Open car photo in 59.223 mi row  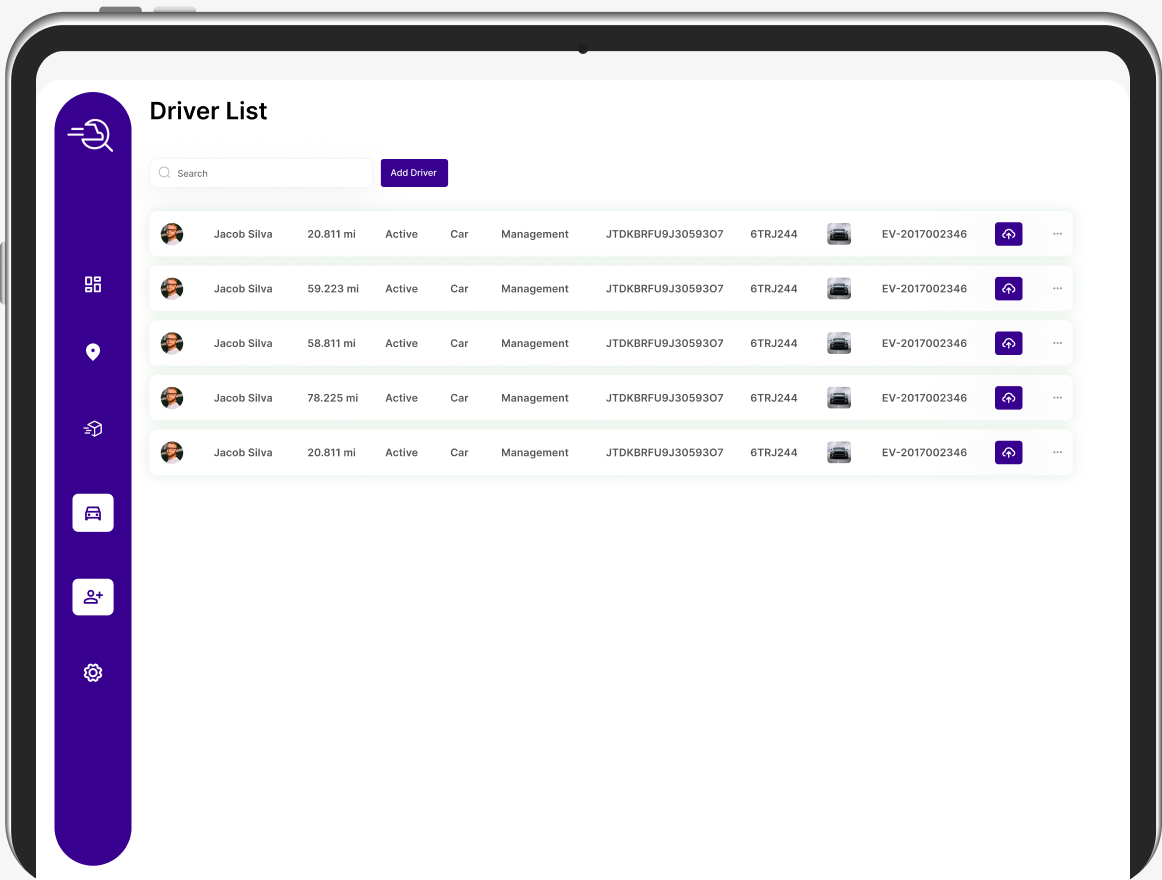839,288
